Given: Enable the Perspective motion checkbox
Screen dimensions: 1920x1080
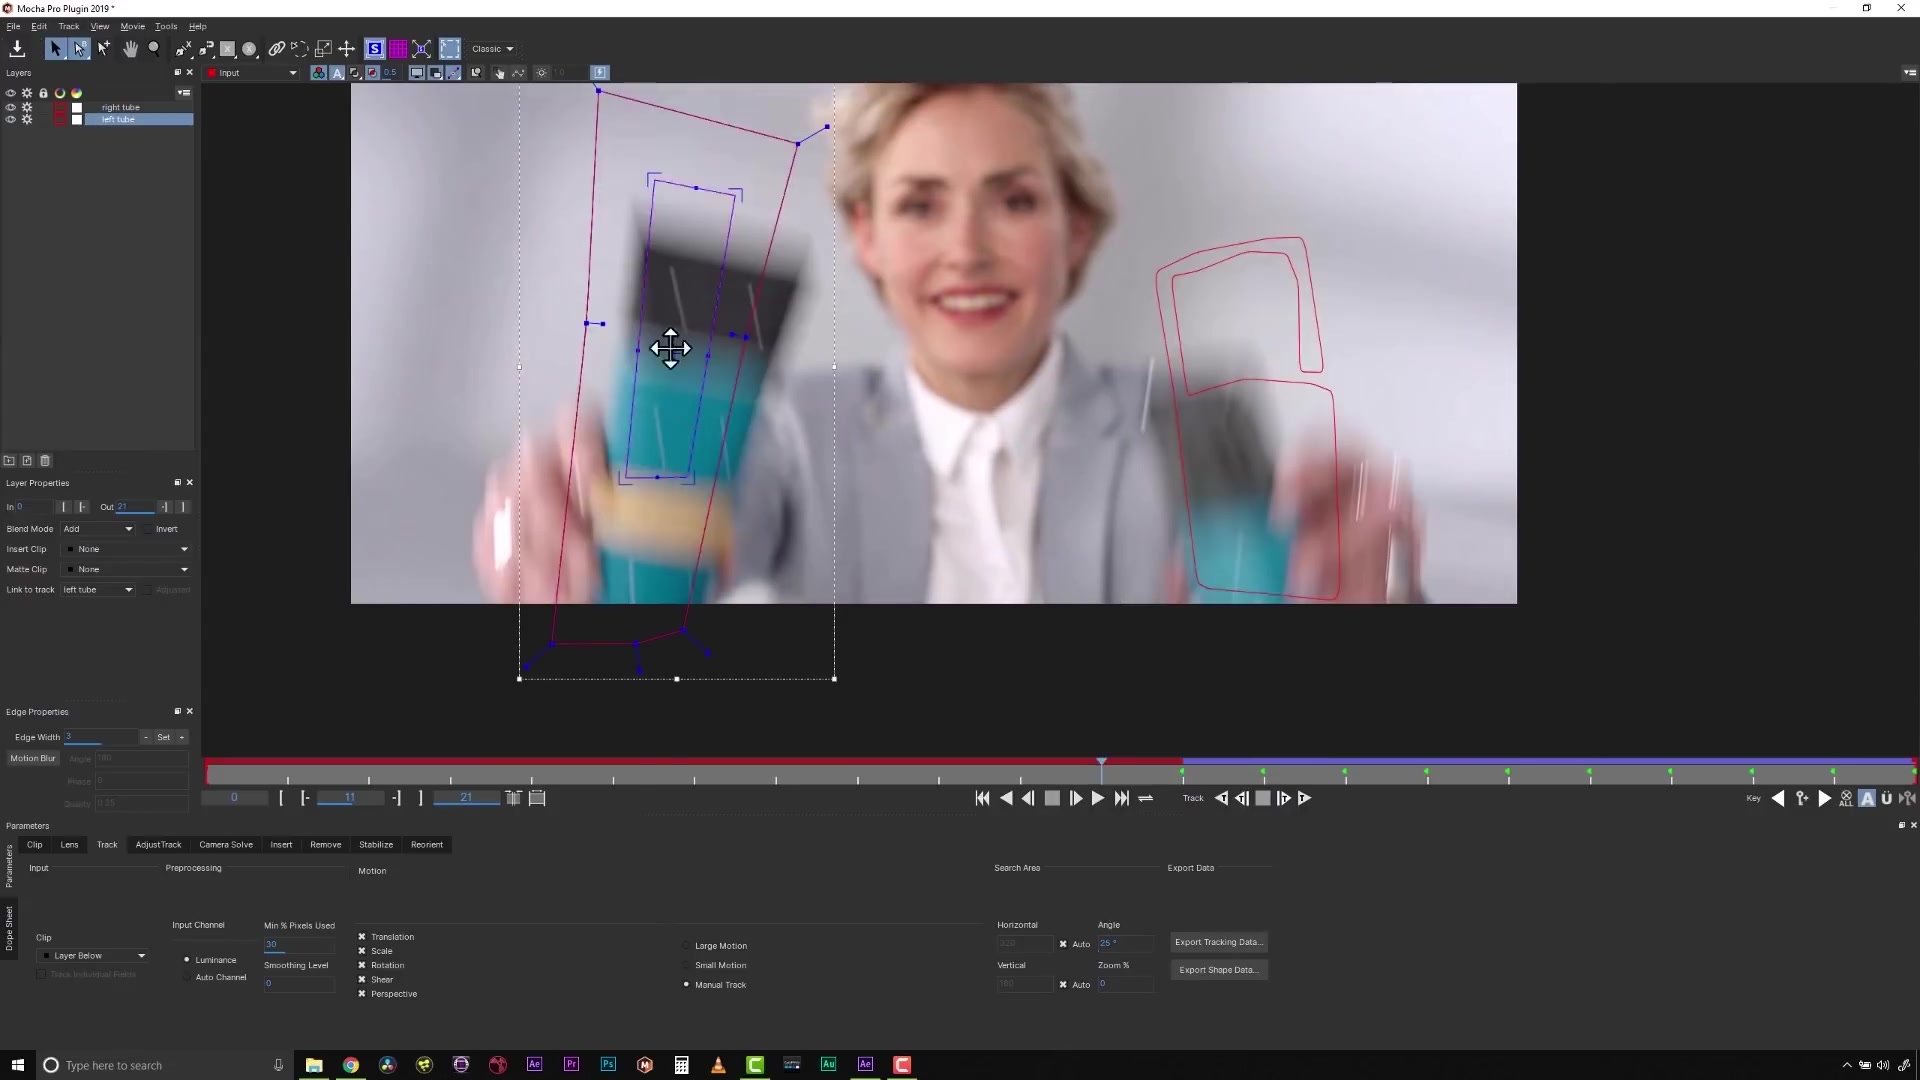Looking at the screenshot, I should pyautogui.click(x=362, y=994).
